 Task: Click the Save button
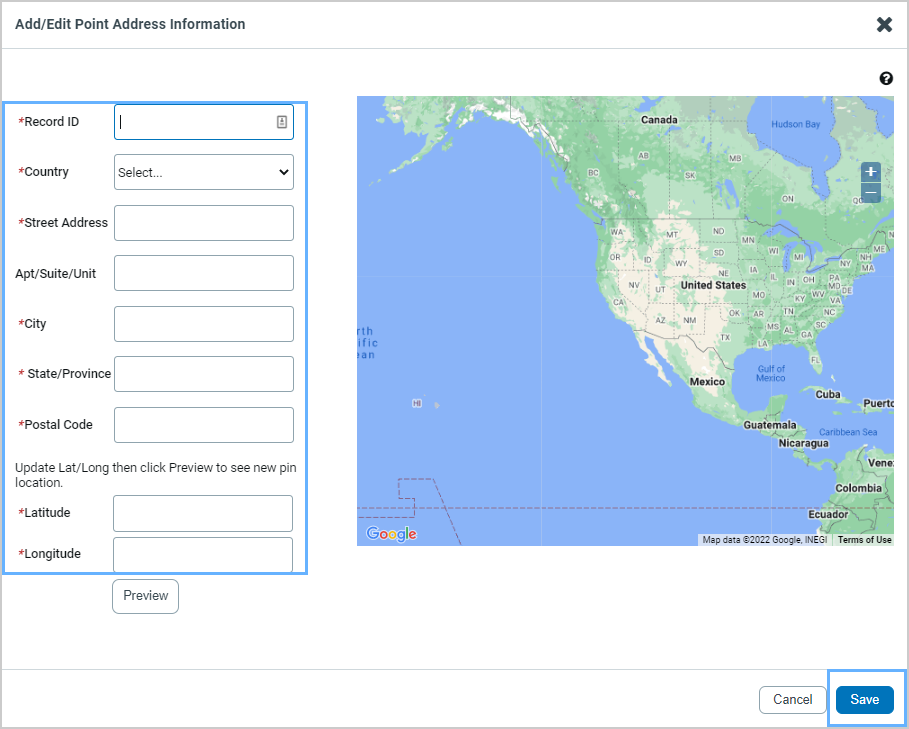tap(864, 699)
